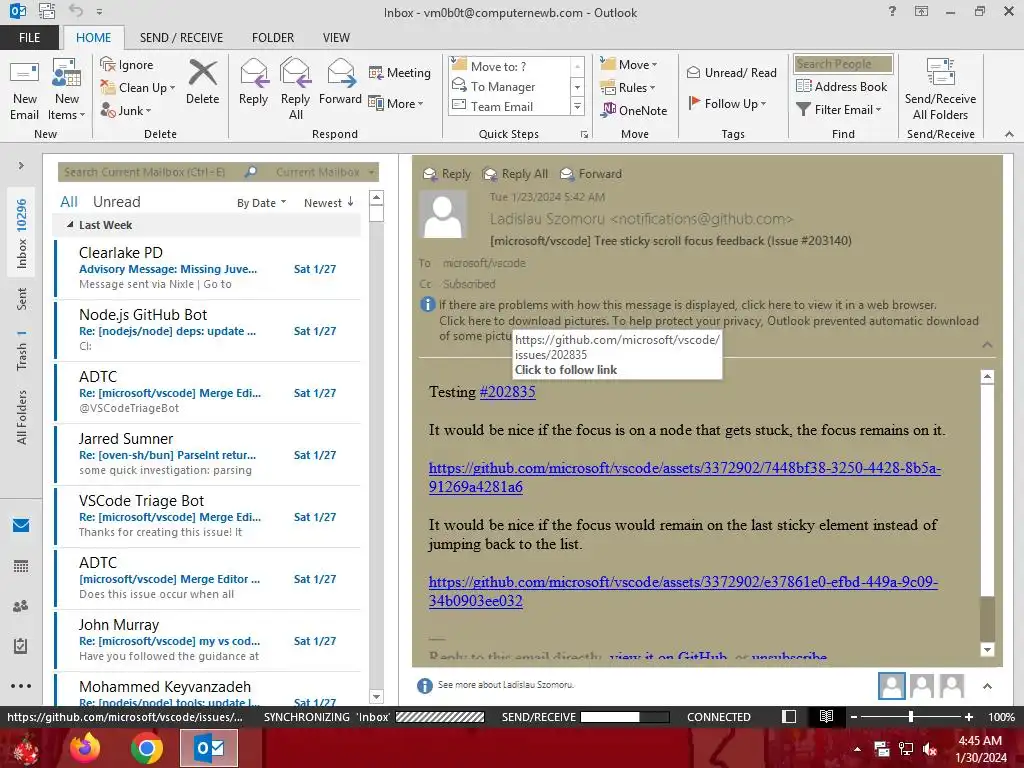Viewport: 1024px width, 768px height.
Task: Select 'Move to: ?' quick step
Action: (510, 66)
